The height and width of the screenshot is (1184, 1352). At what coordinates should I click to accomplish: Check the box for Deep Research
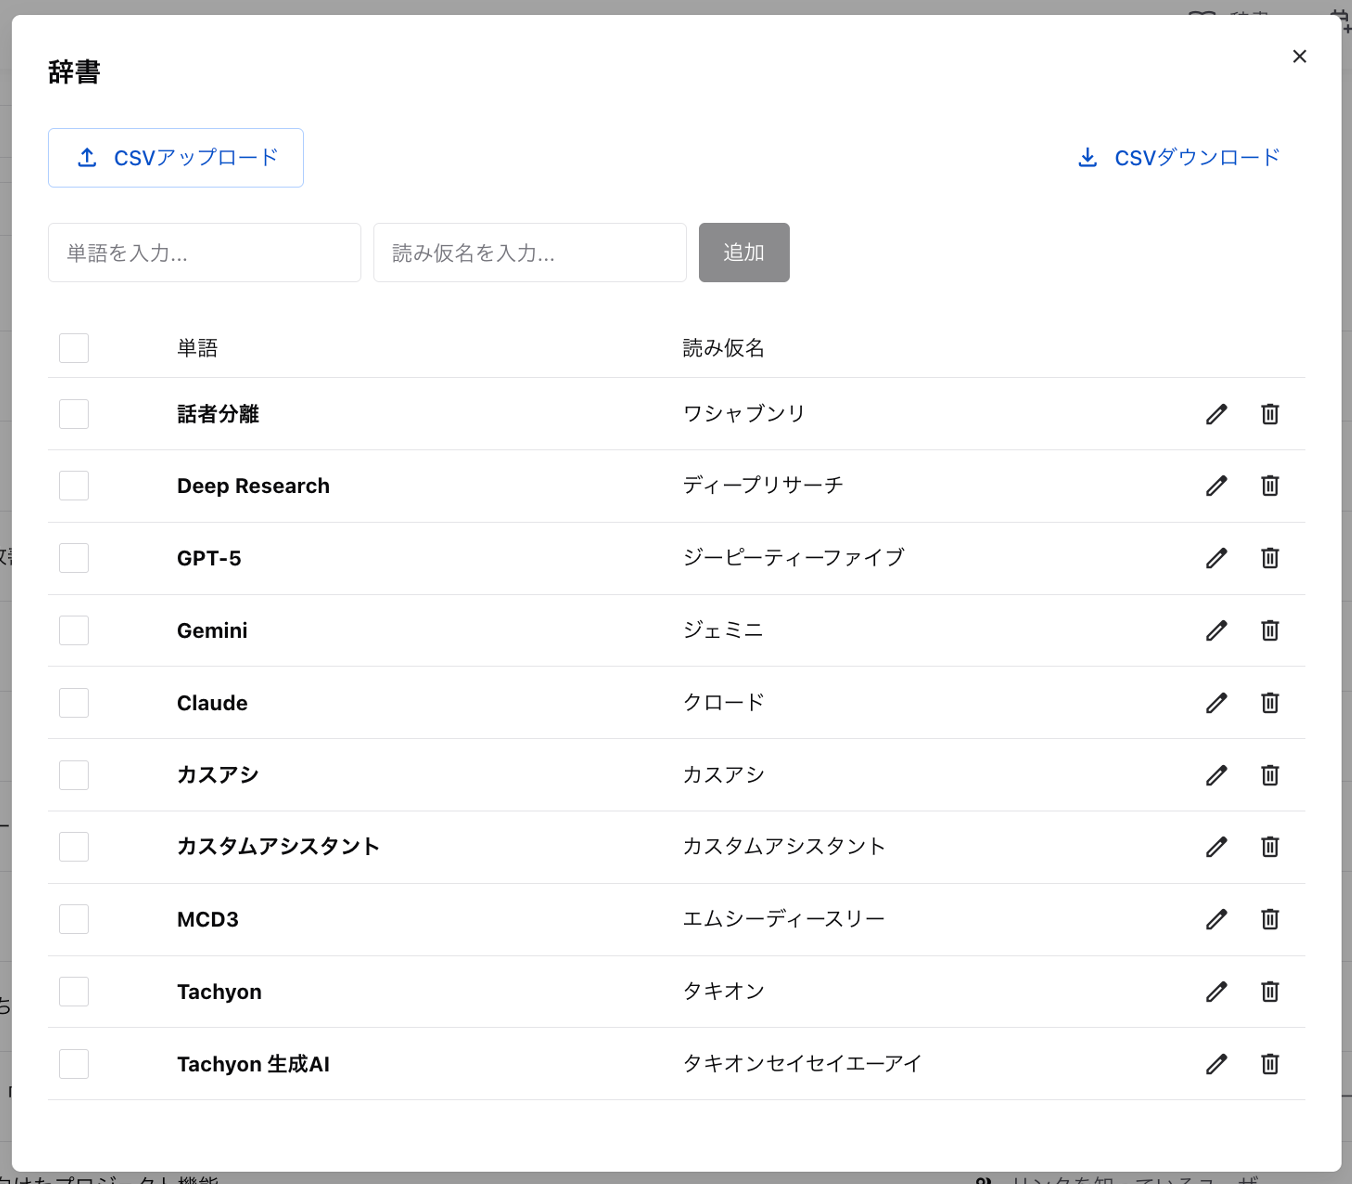[x=74, y=486]
